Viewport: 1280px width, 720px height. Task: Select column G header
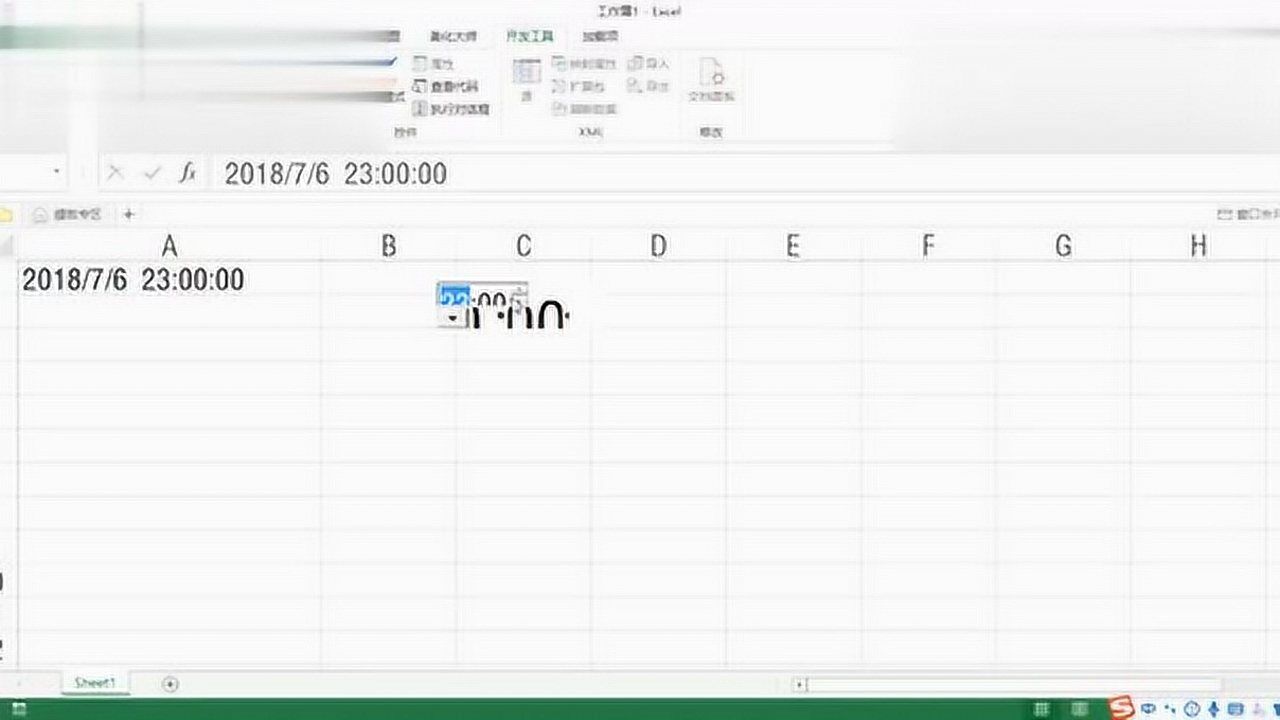click(x=1063, y=245)
